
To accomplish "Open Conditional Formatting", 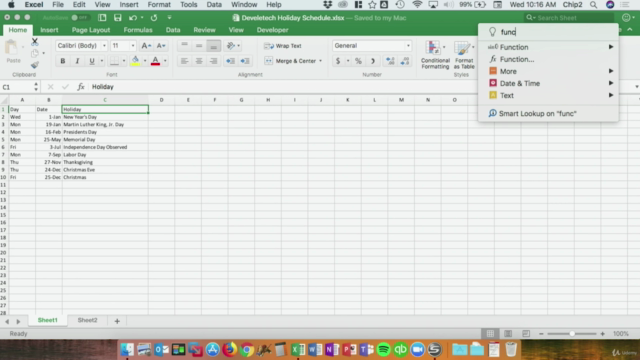I will tap(435, 55).
